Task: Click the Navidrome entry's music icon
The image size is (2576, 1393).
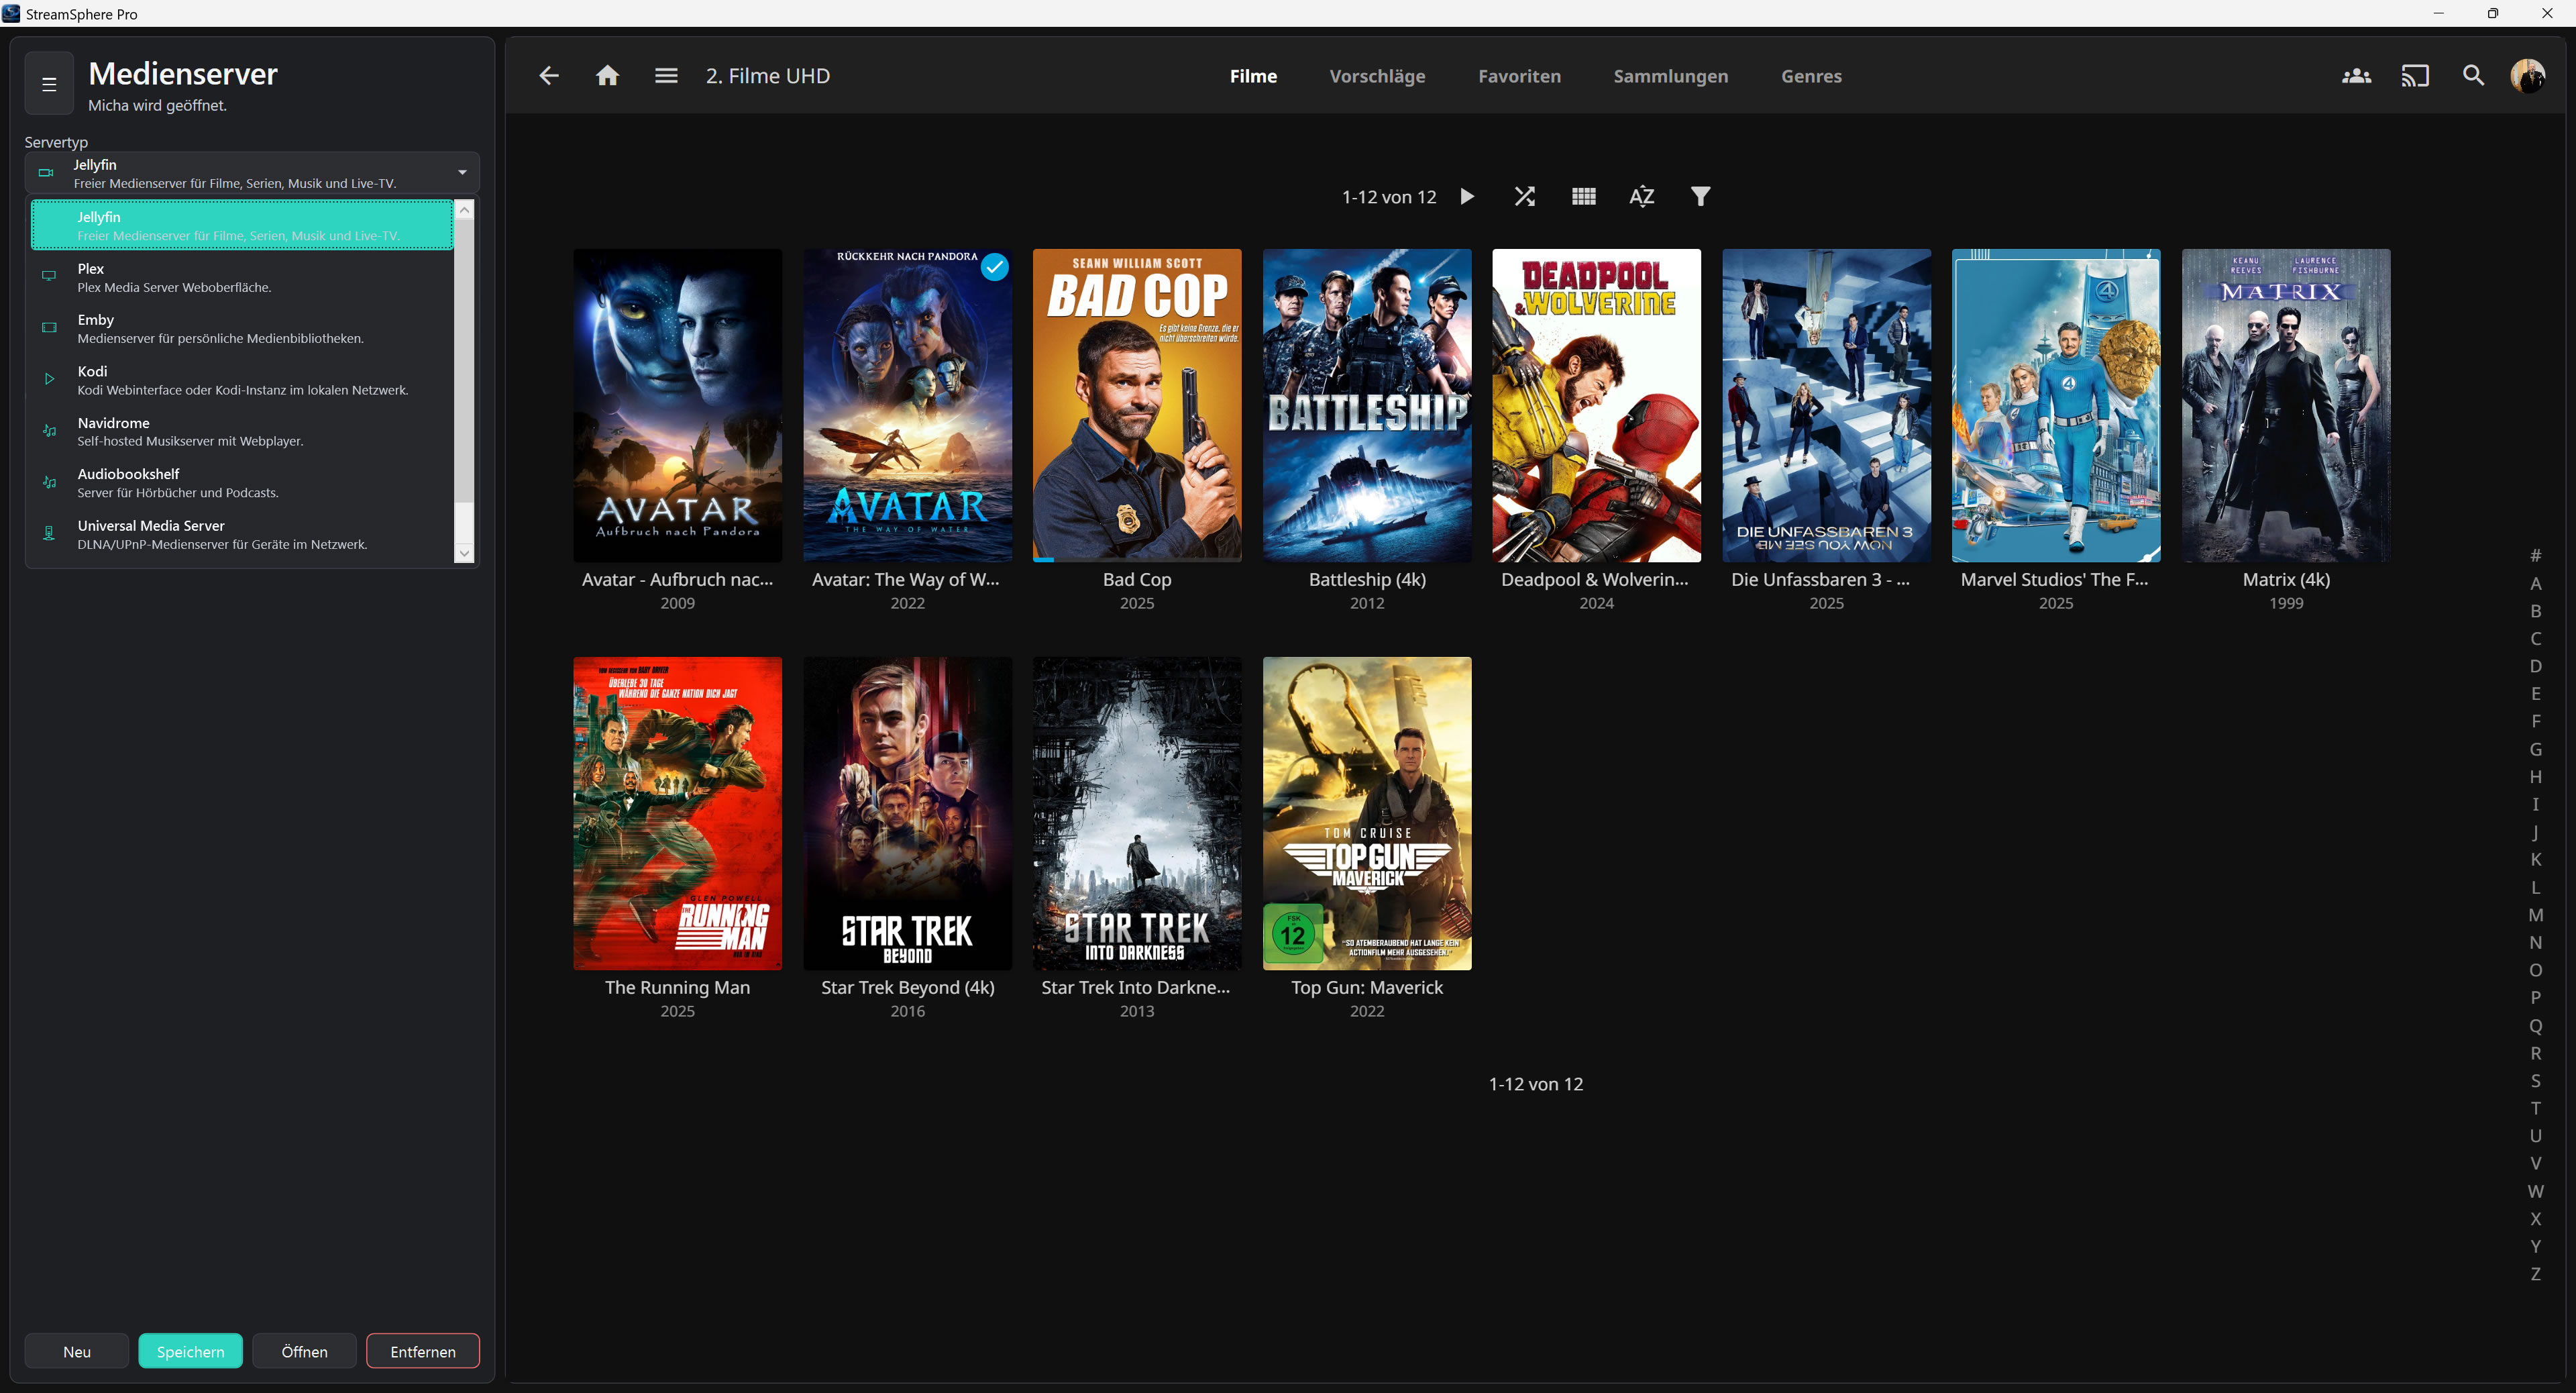Action: (x=49, y=431)
